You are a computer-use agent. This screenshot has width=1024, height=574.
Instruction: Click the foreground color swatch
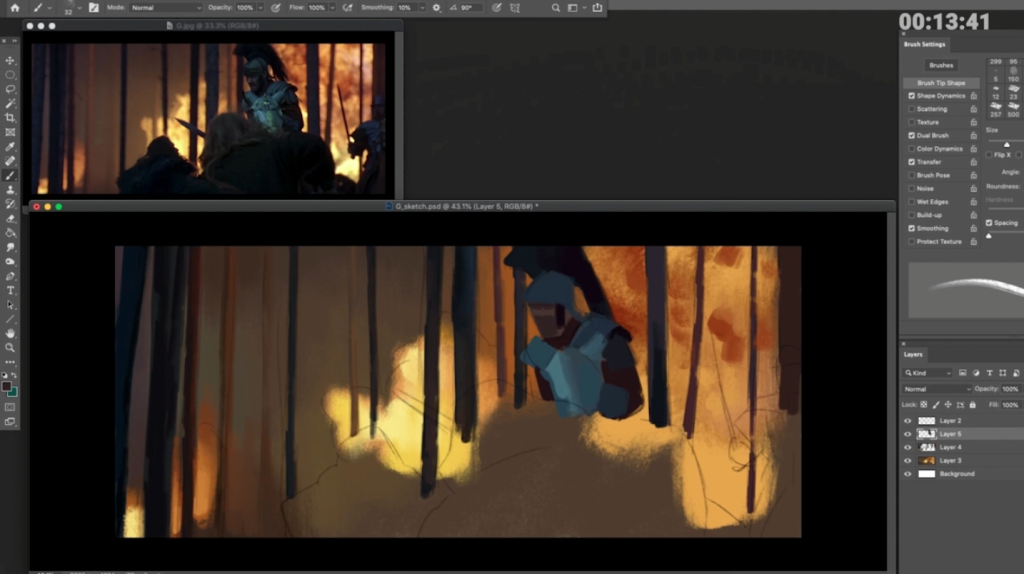pyautogui.click(x=7, y=386)
